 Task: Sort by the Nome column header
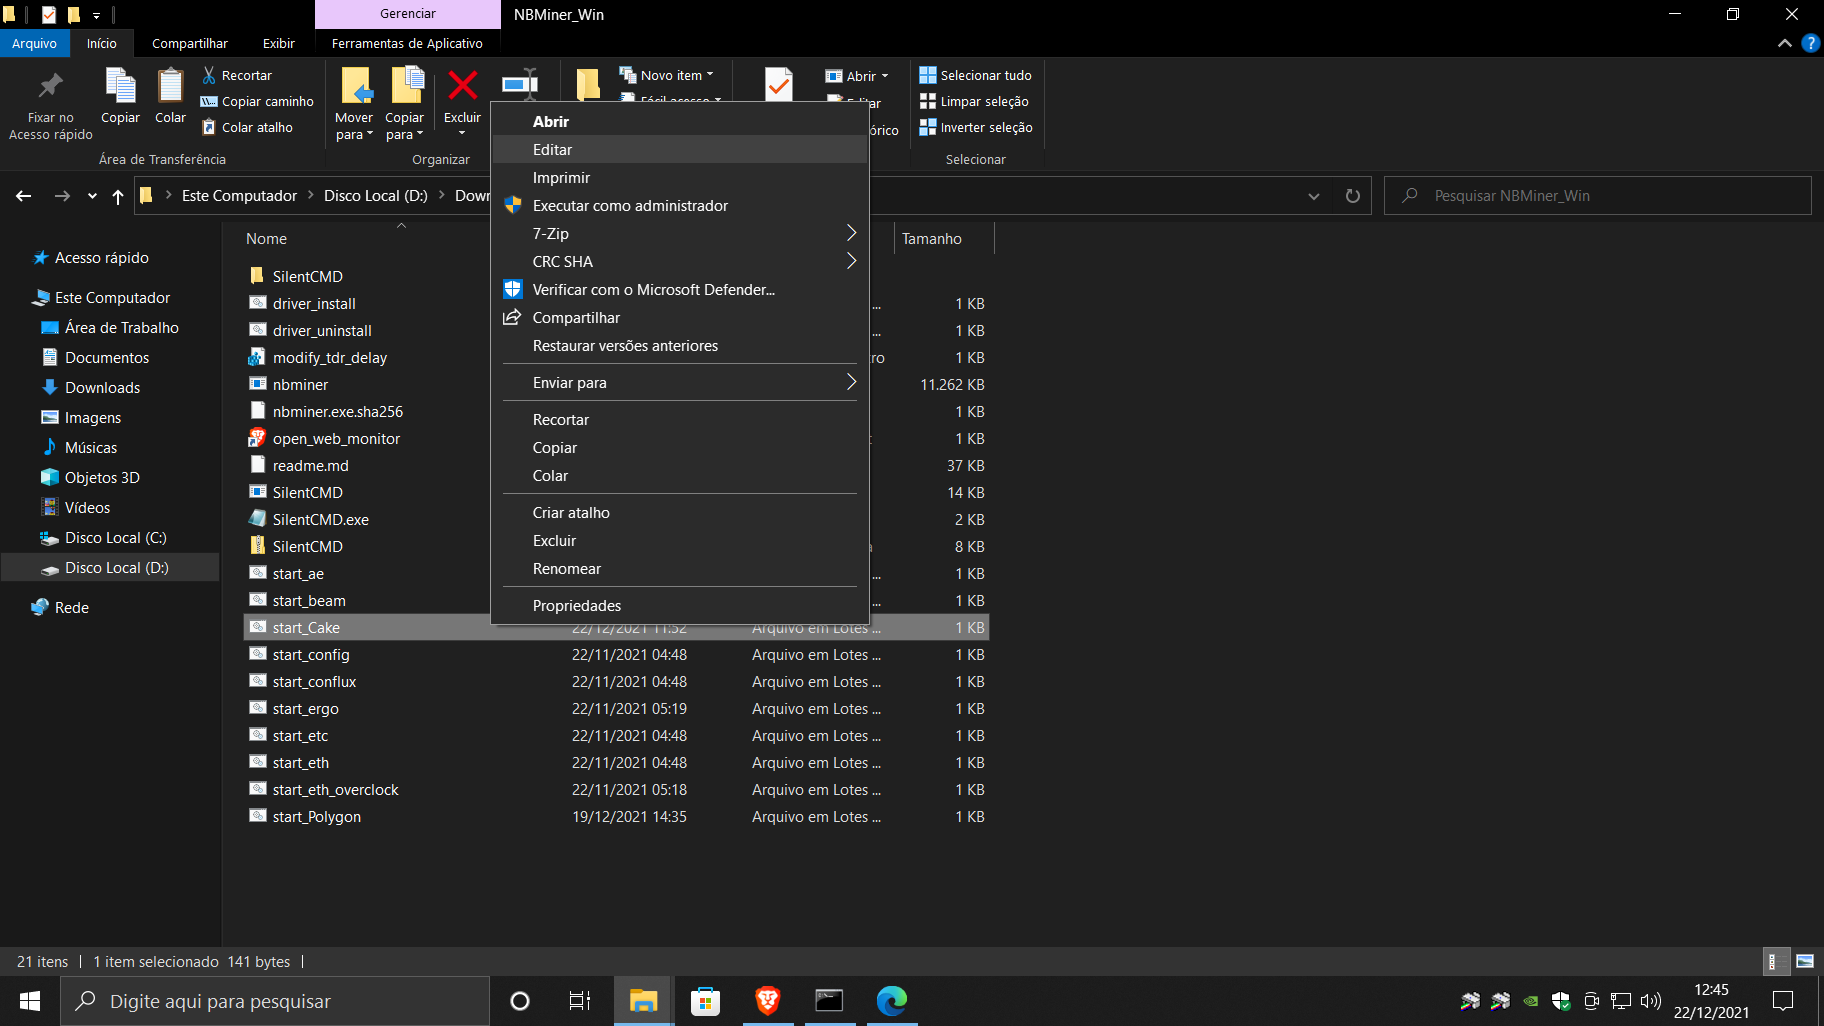[266, 238]
